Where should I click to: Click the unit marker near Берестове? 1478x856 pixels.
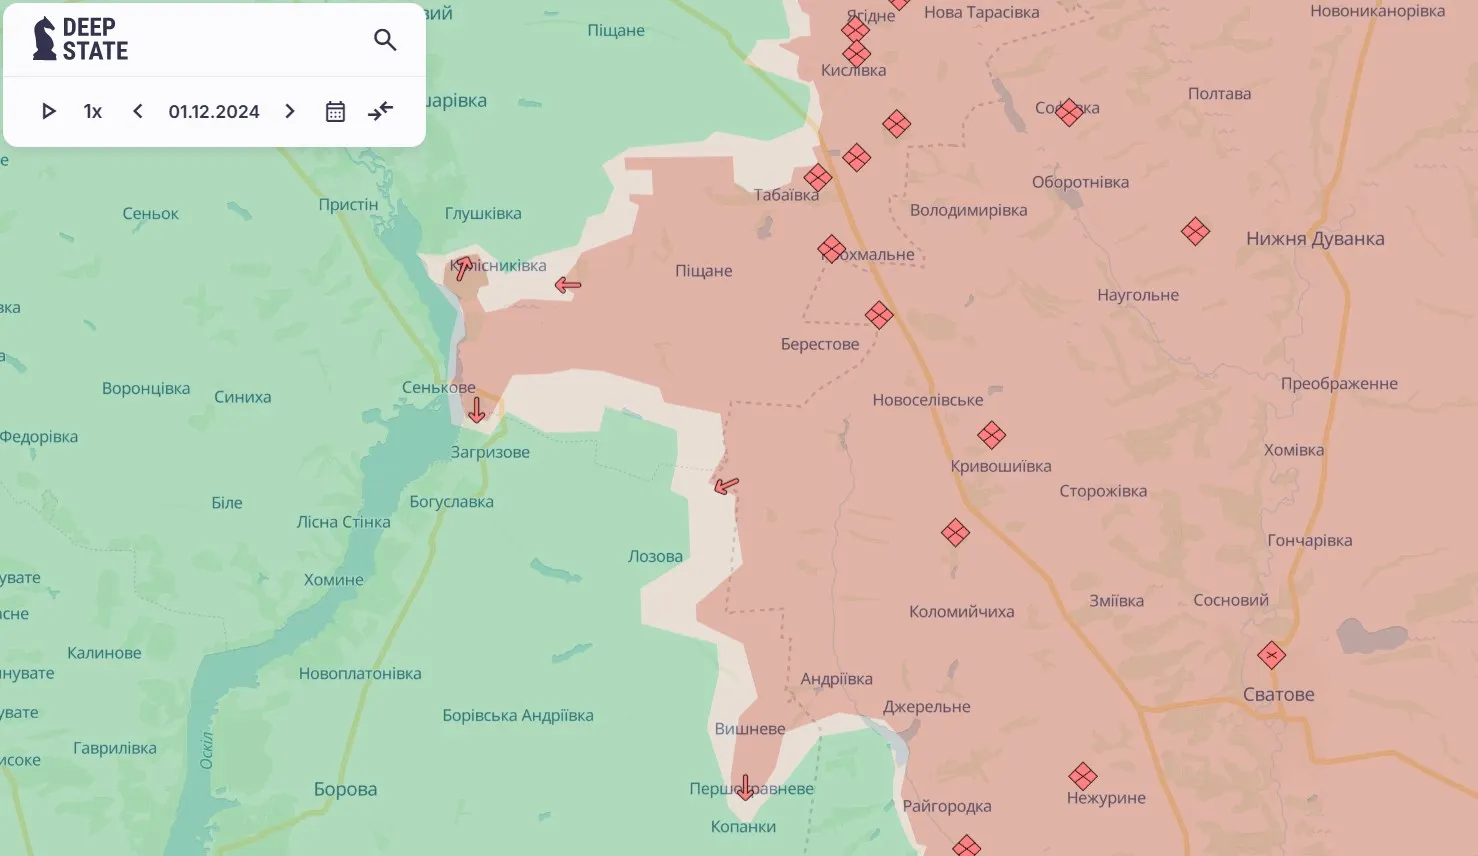coord(879,316)
